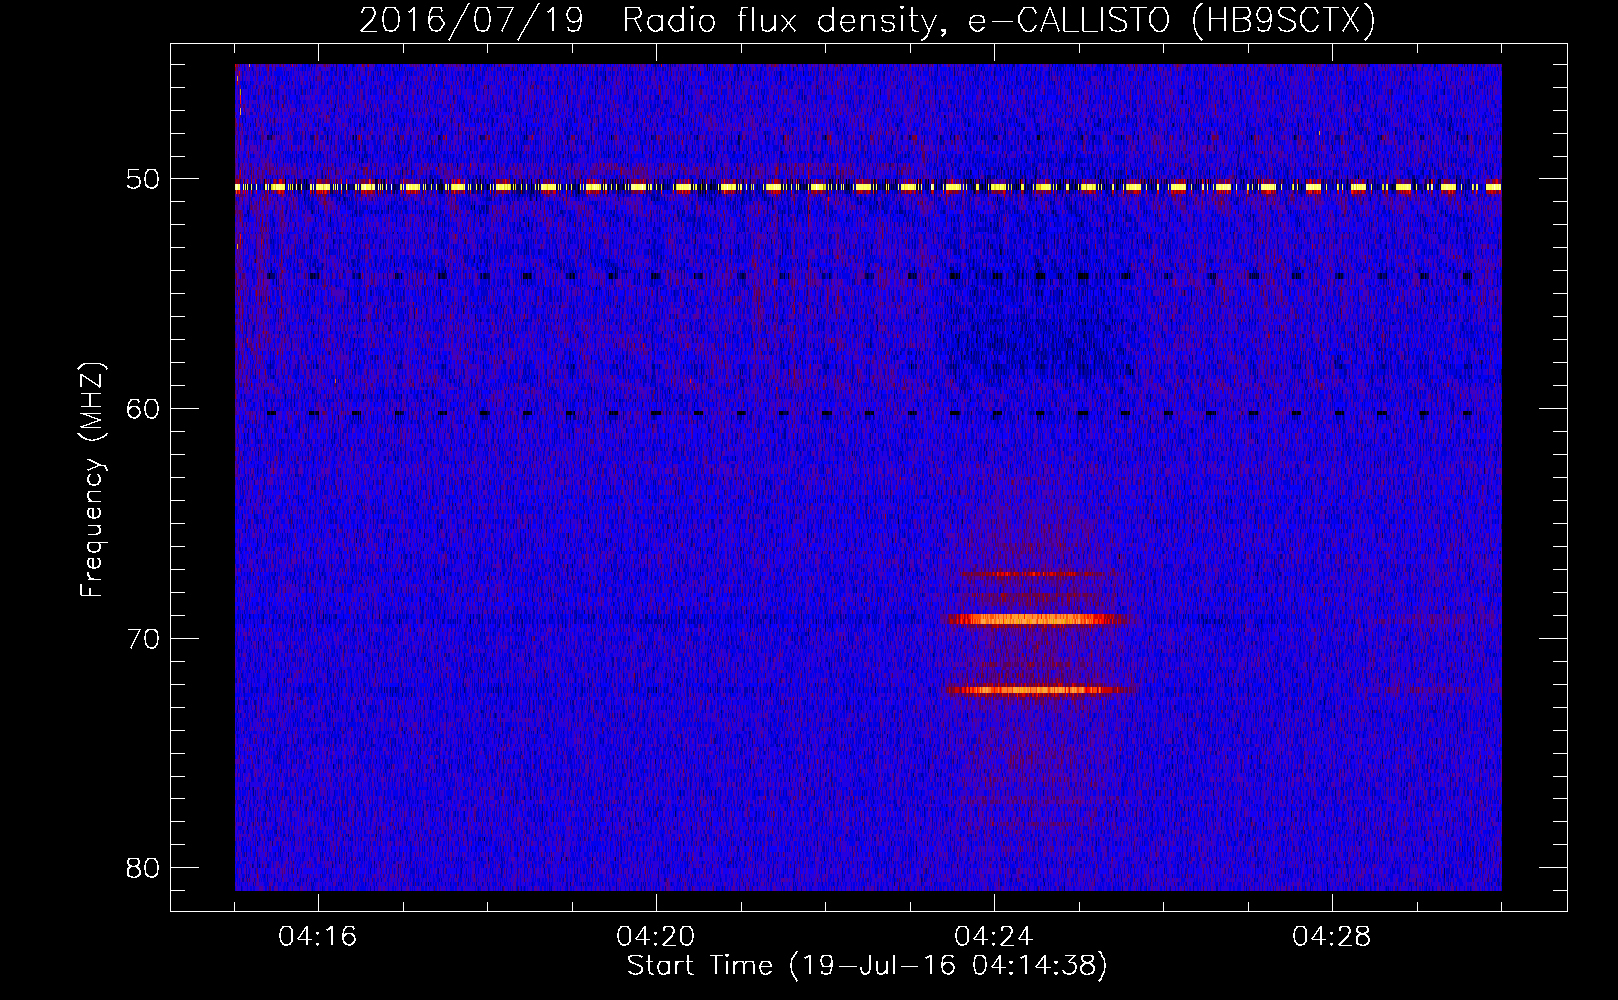Click the bright yellow interference line near 50 MHz
Image resolution: width=1618 pixels, height=1000 pixels.
pos(868,187)
